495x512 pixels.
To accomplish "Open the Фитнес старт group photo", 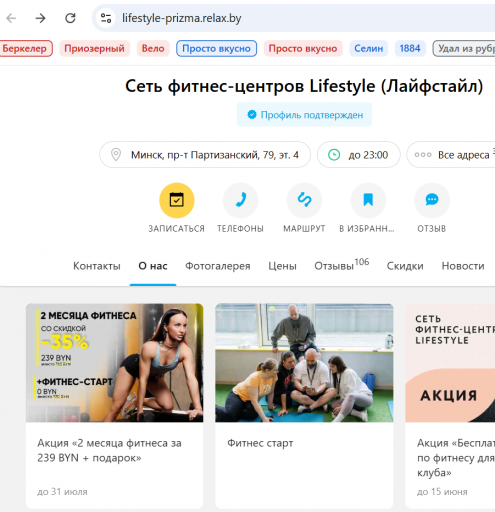I will click(304, 363).
